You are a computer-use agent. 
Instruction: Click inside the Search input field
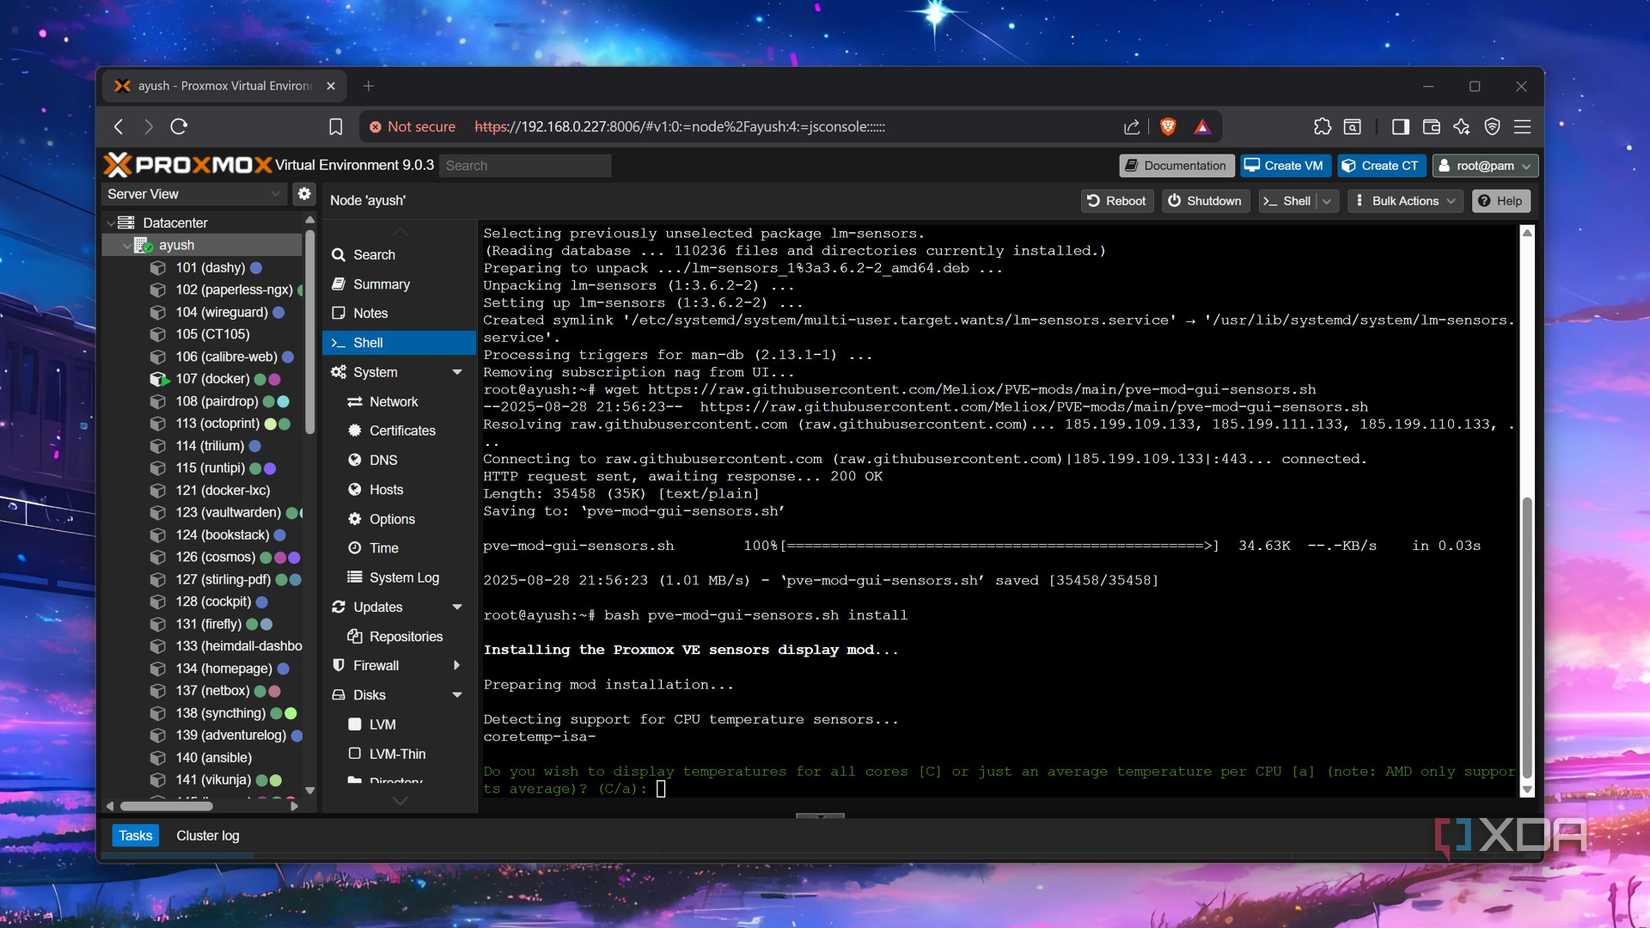[525, 165]
